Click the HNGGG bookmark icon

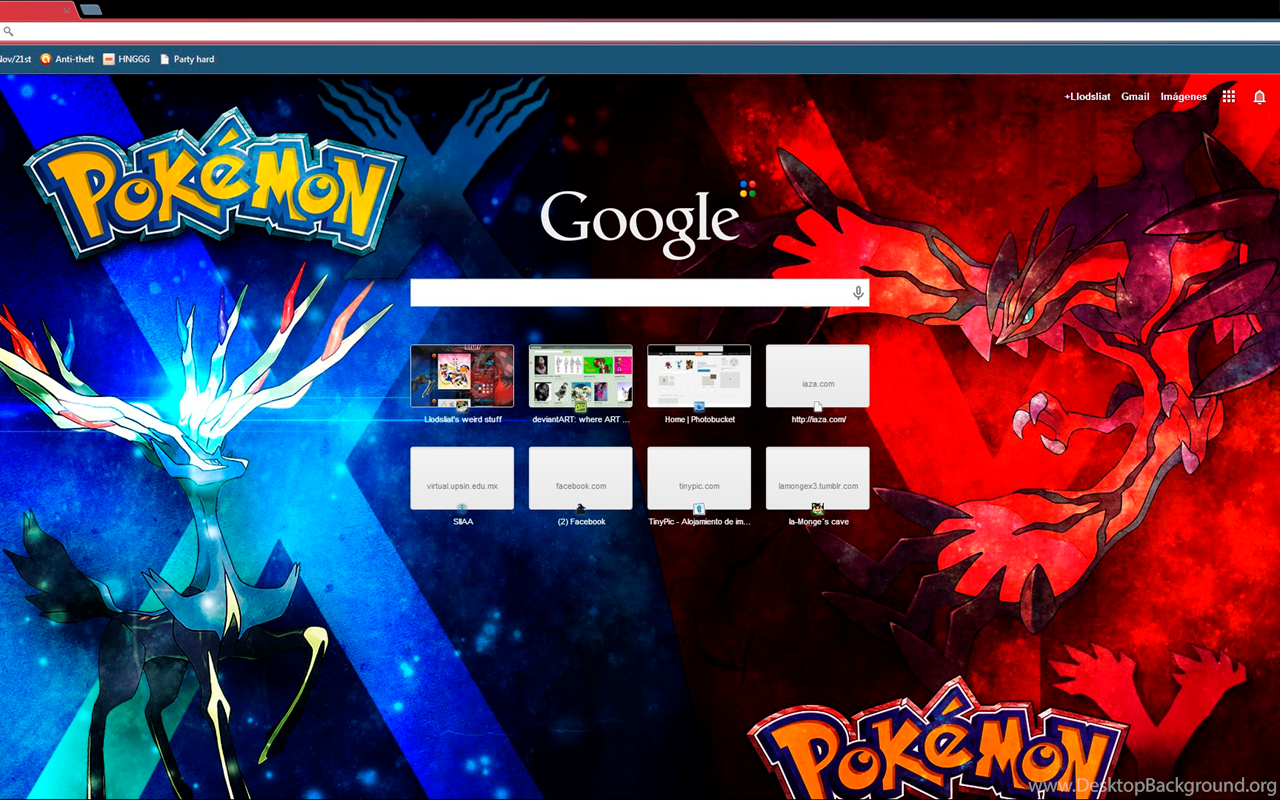pos(109,59)
